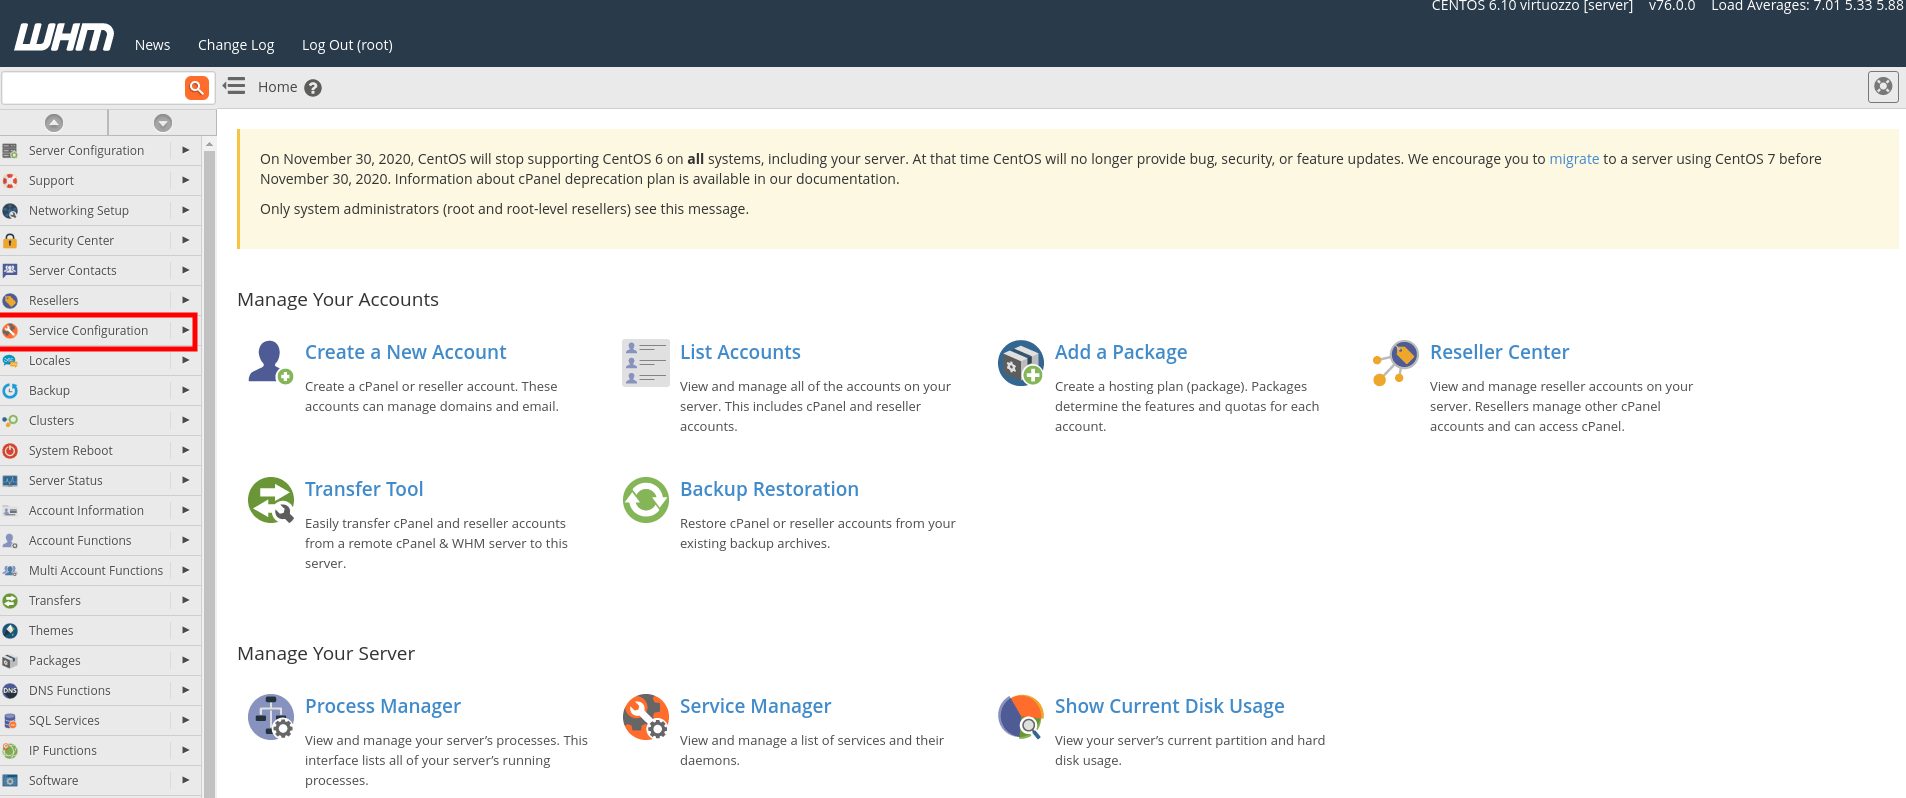Image resolution: width=1906 pixels, height=798 pixels.
Task: Click the Create a New Account icon
Action: pyautogui.click(x=270, y=362)
